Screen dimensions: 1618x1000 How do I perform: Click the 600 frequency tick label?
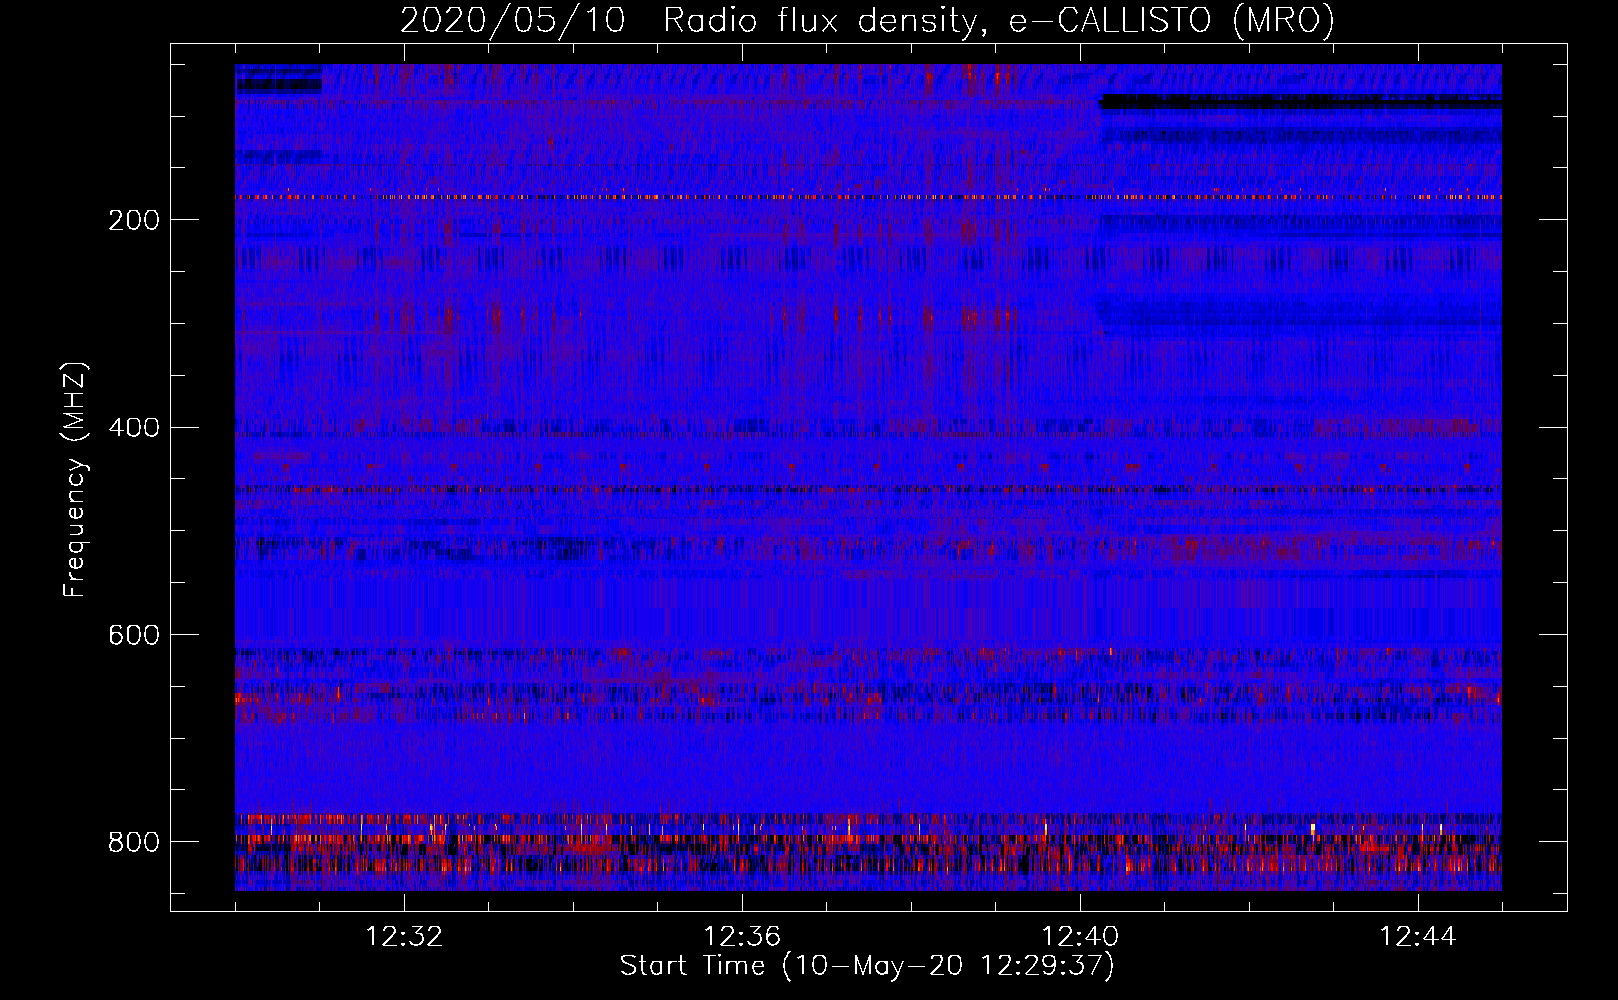134,636
